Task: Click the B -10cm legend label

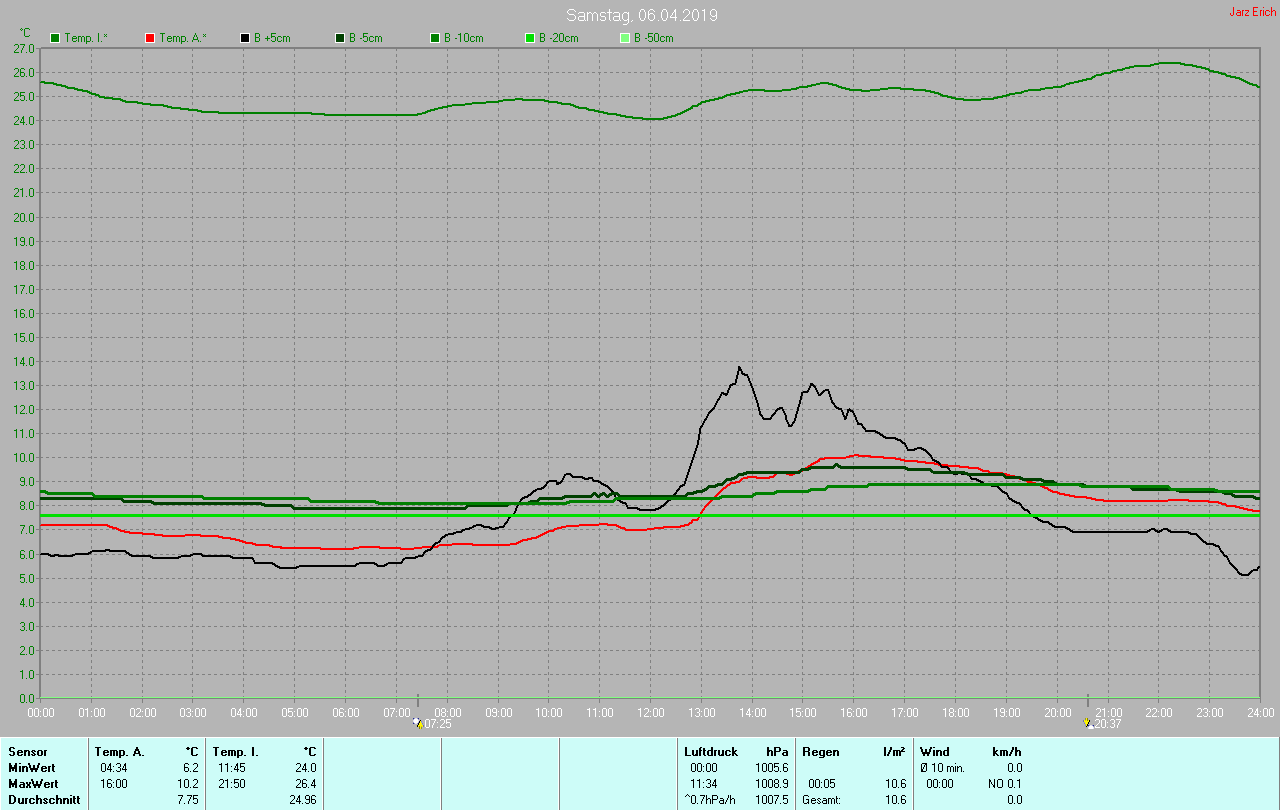Action: [x=464, y=38]
